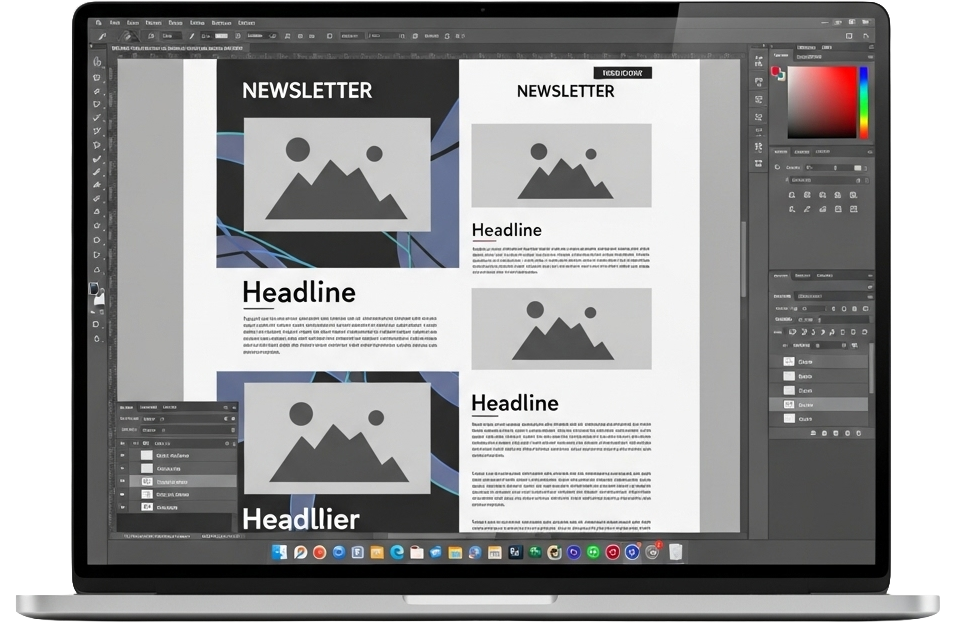This screenshot has width=964, height=623.
Task: Click the dark label above the right NEWSLETTER title
Action: (x=622, y=73)
